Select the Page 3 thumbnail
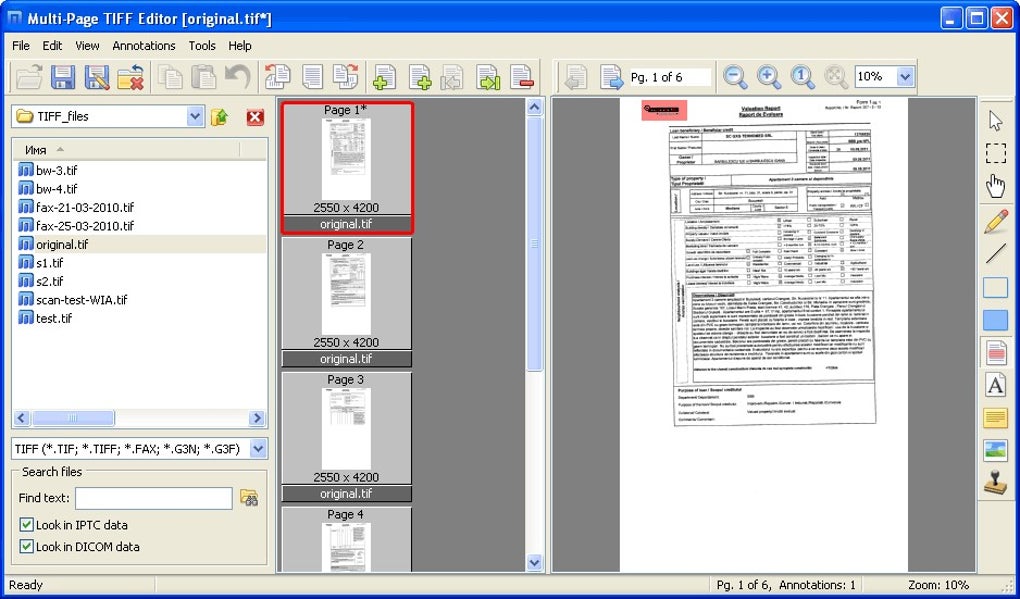The height and width of the screenshot is (599, 1020). (x=347, y=437)
